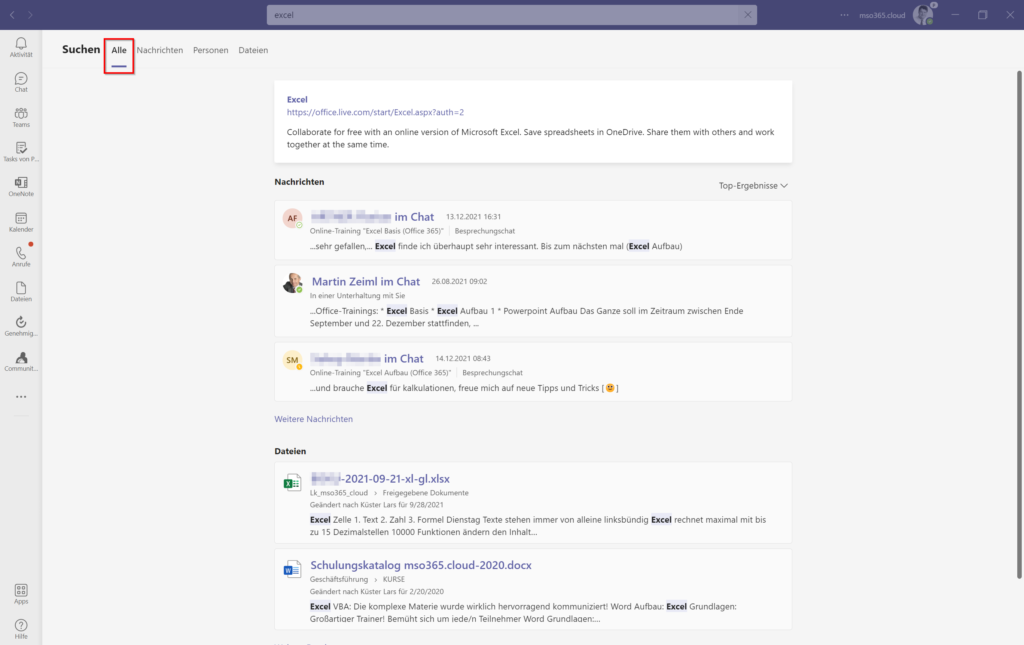The width and height of the screenshot is (1024, 645).
Task: Click the Excel file icon of xlsx result
Action: (x=292, y=482)
